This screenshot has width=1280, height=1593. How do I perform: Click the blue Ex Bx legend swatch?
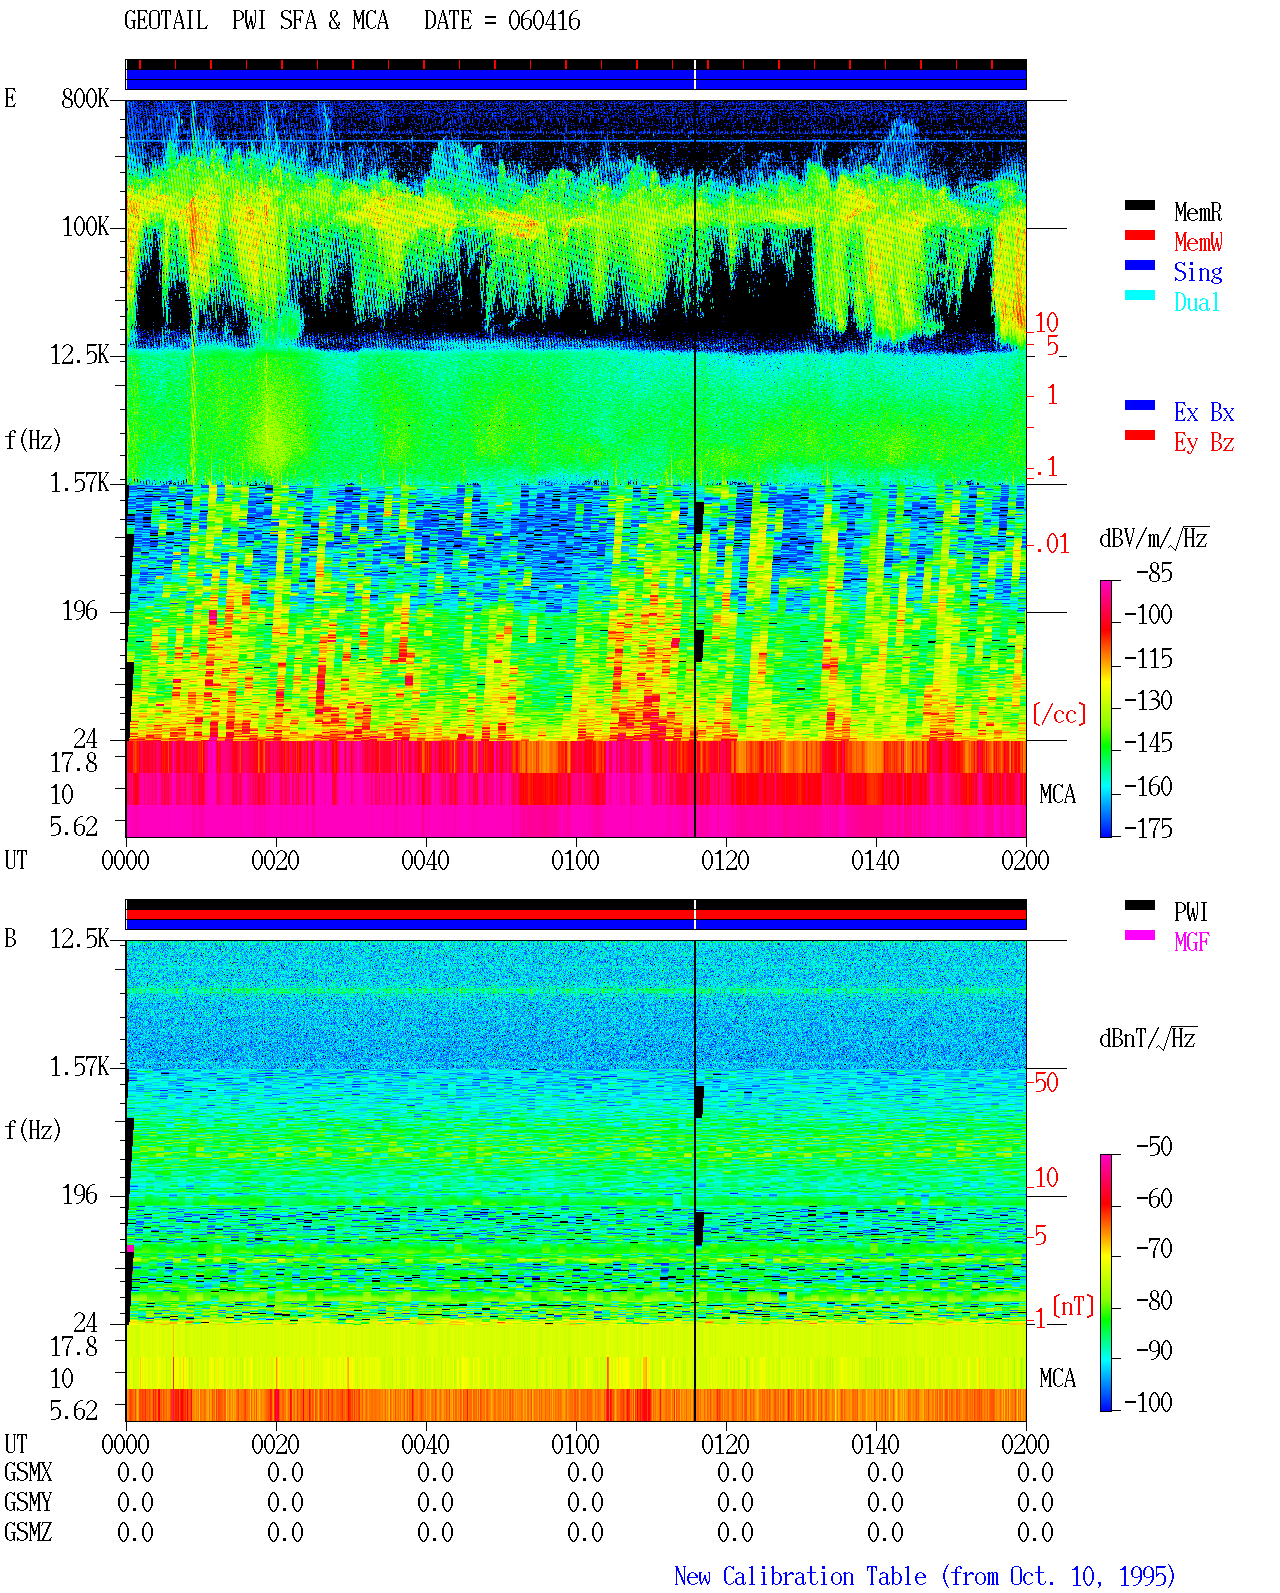pyautogui.click(x=1140, y=405)
